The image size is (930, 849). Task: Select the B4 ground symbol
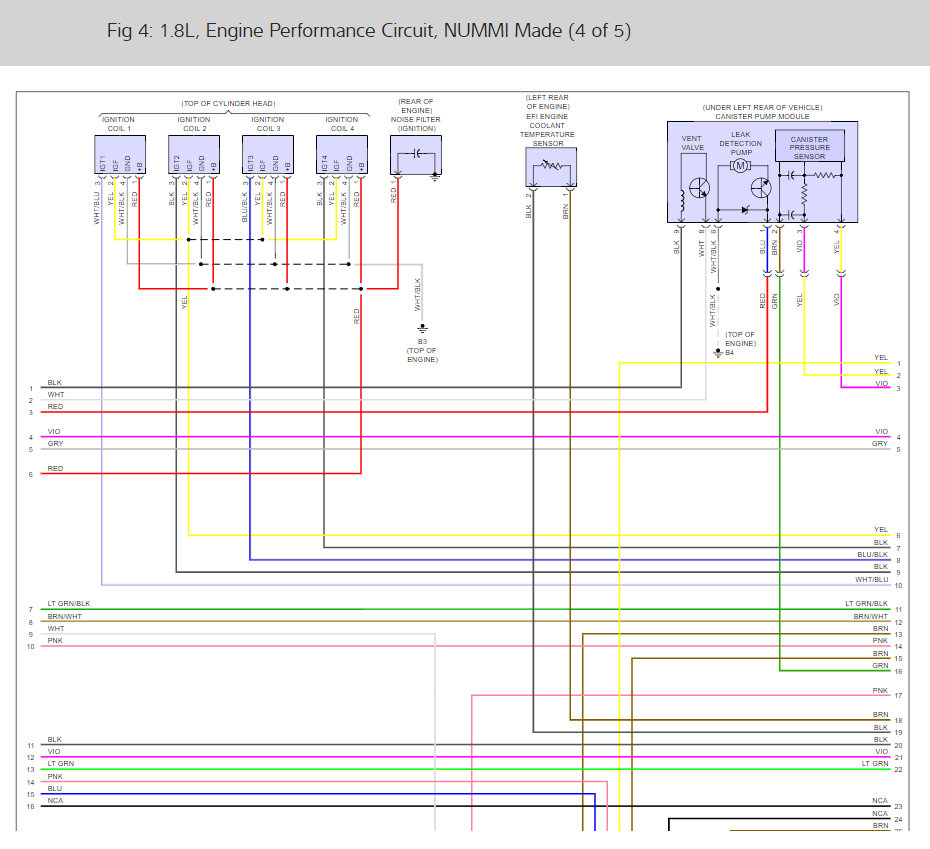click(718, 353)
